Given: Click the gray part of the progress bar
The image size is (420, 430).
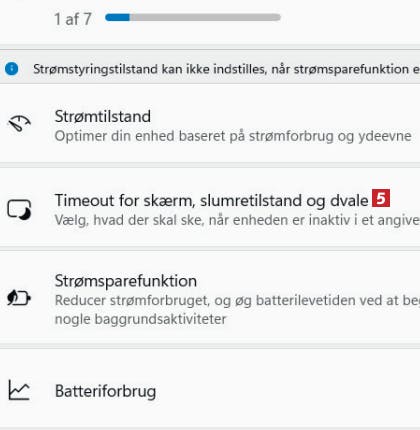Looking at the screenshot, I should click(x=205, y=17).
